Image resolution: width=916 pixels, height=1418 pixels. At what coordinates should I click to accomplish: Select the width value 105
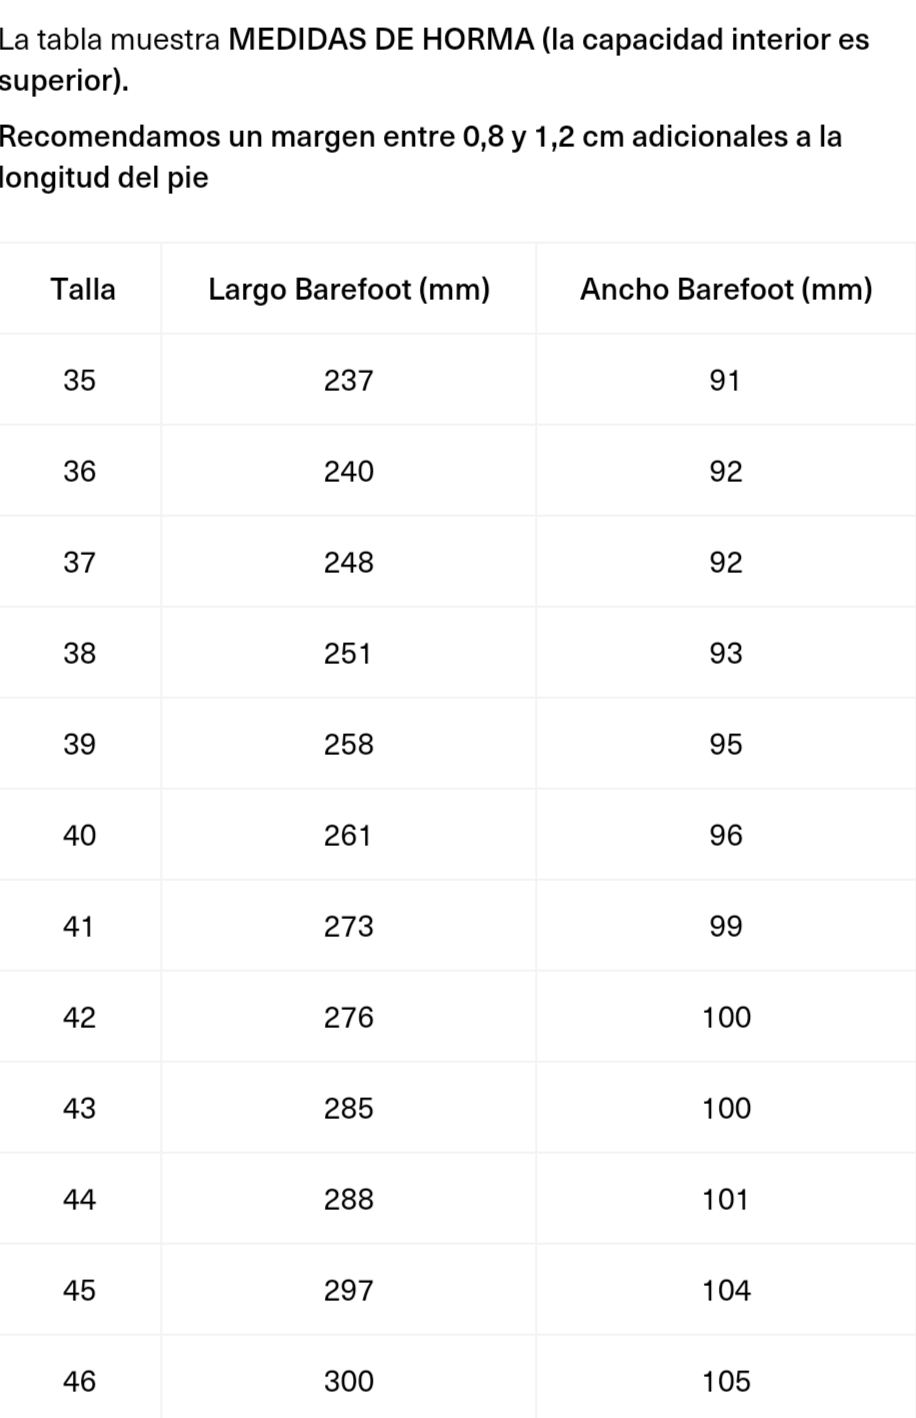(726, 1382)
